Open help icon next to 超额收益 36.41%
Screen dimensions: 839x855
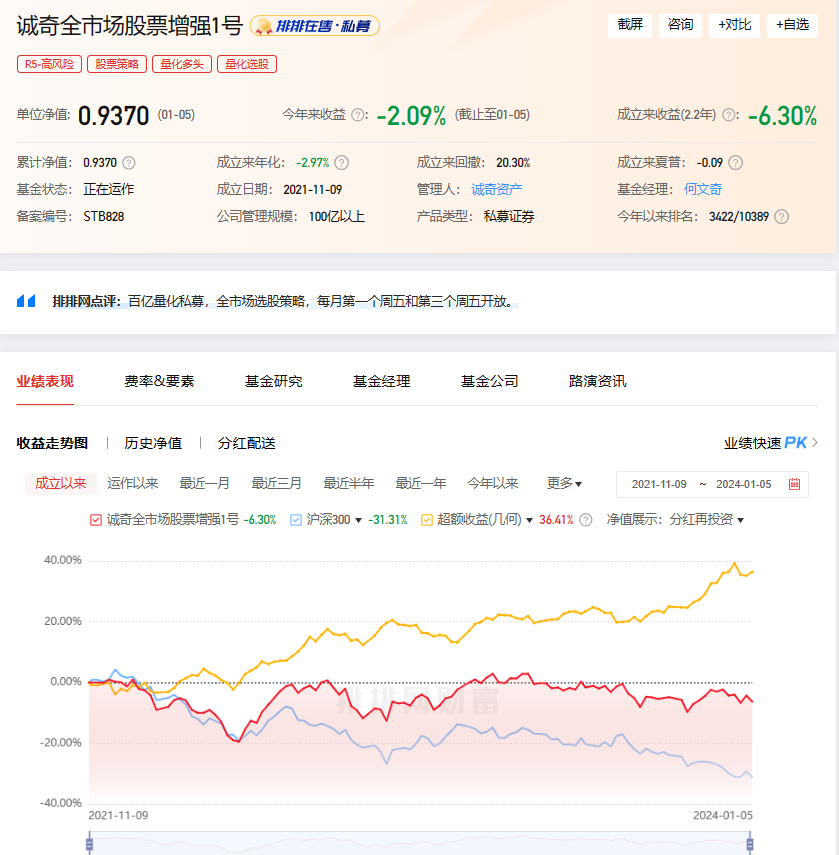point(586,520)
